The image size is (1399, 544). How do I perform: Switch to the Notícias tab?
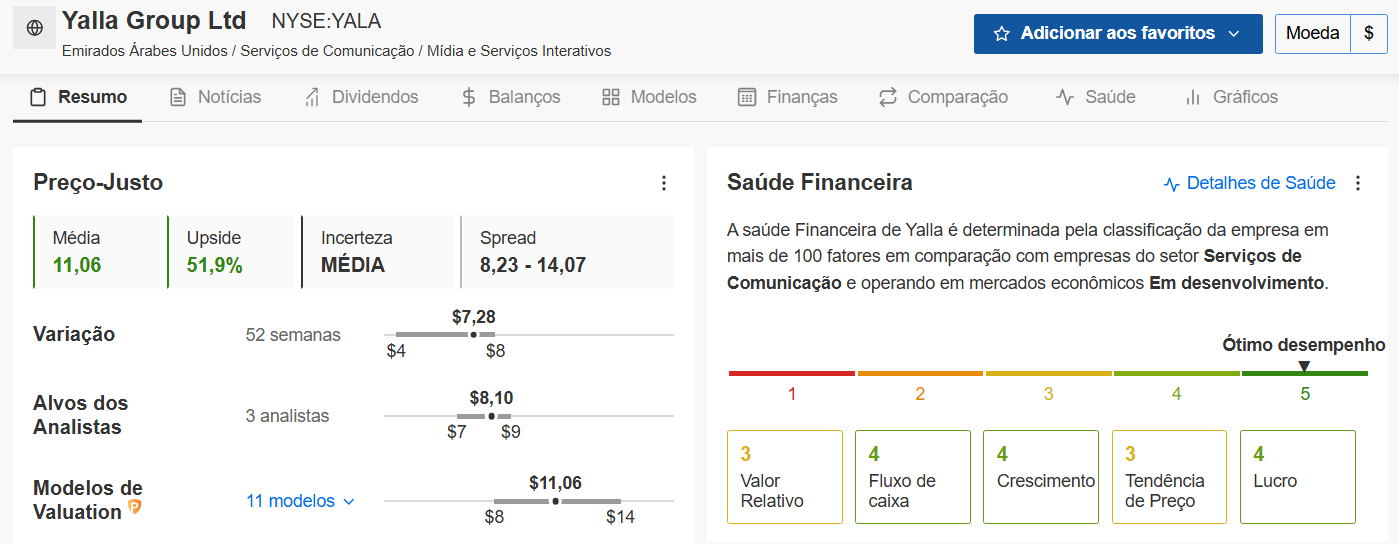[215, 97]
